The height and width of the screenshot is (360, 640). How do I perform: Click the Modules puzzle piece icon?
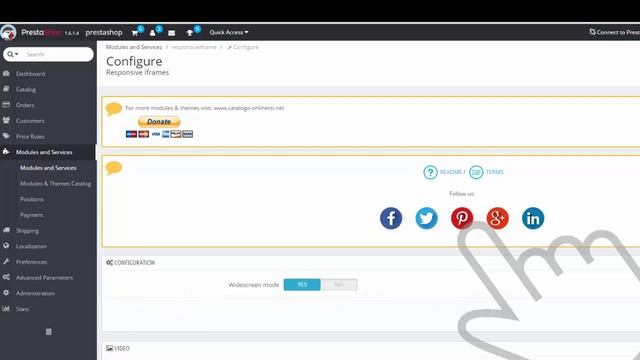click(x=6, y=151)
